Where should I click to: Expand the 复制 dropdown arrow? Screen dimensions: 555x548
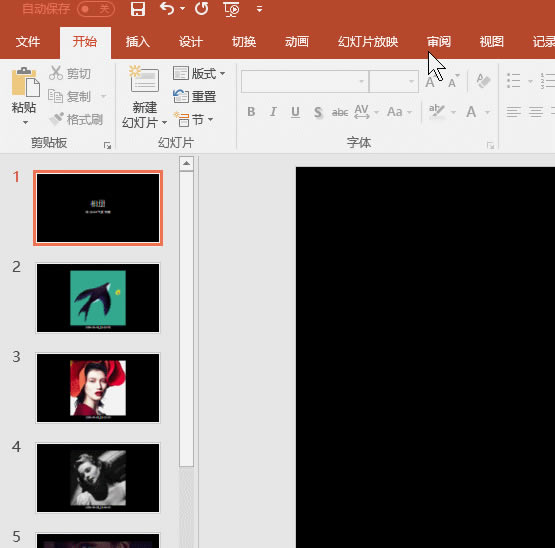pyautogui.click(x=103, y=96)
